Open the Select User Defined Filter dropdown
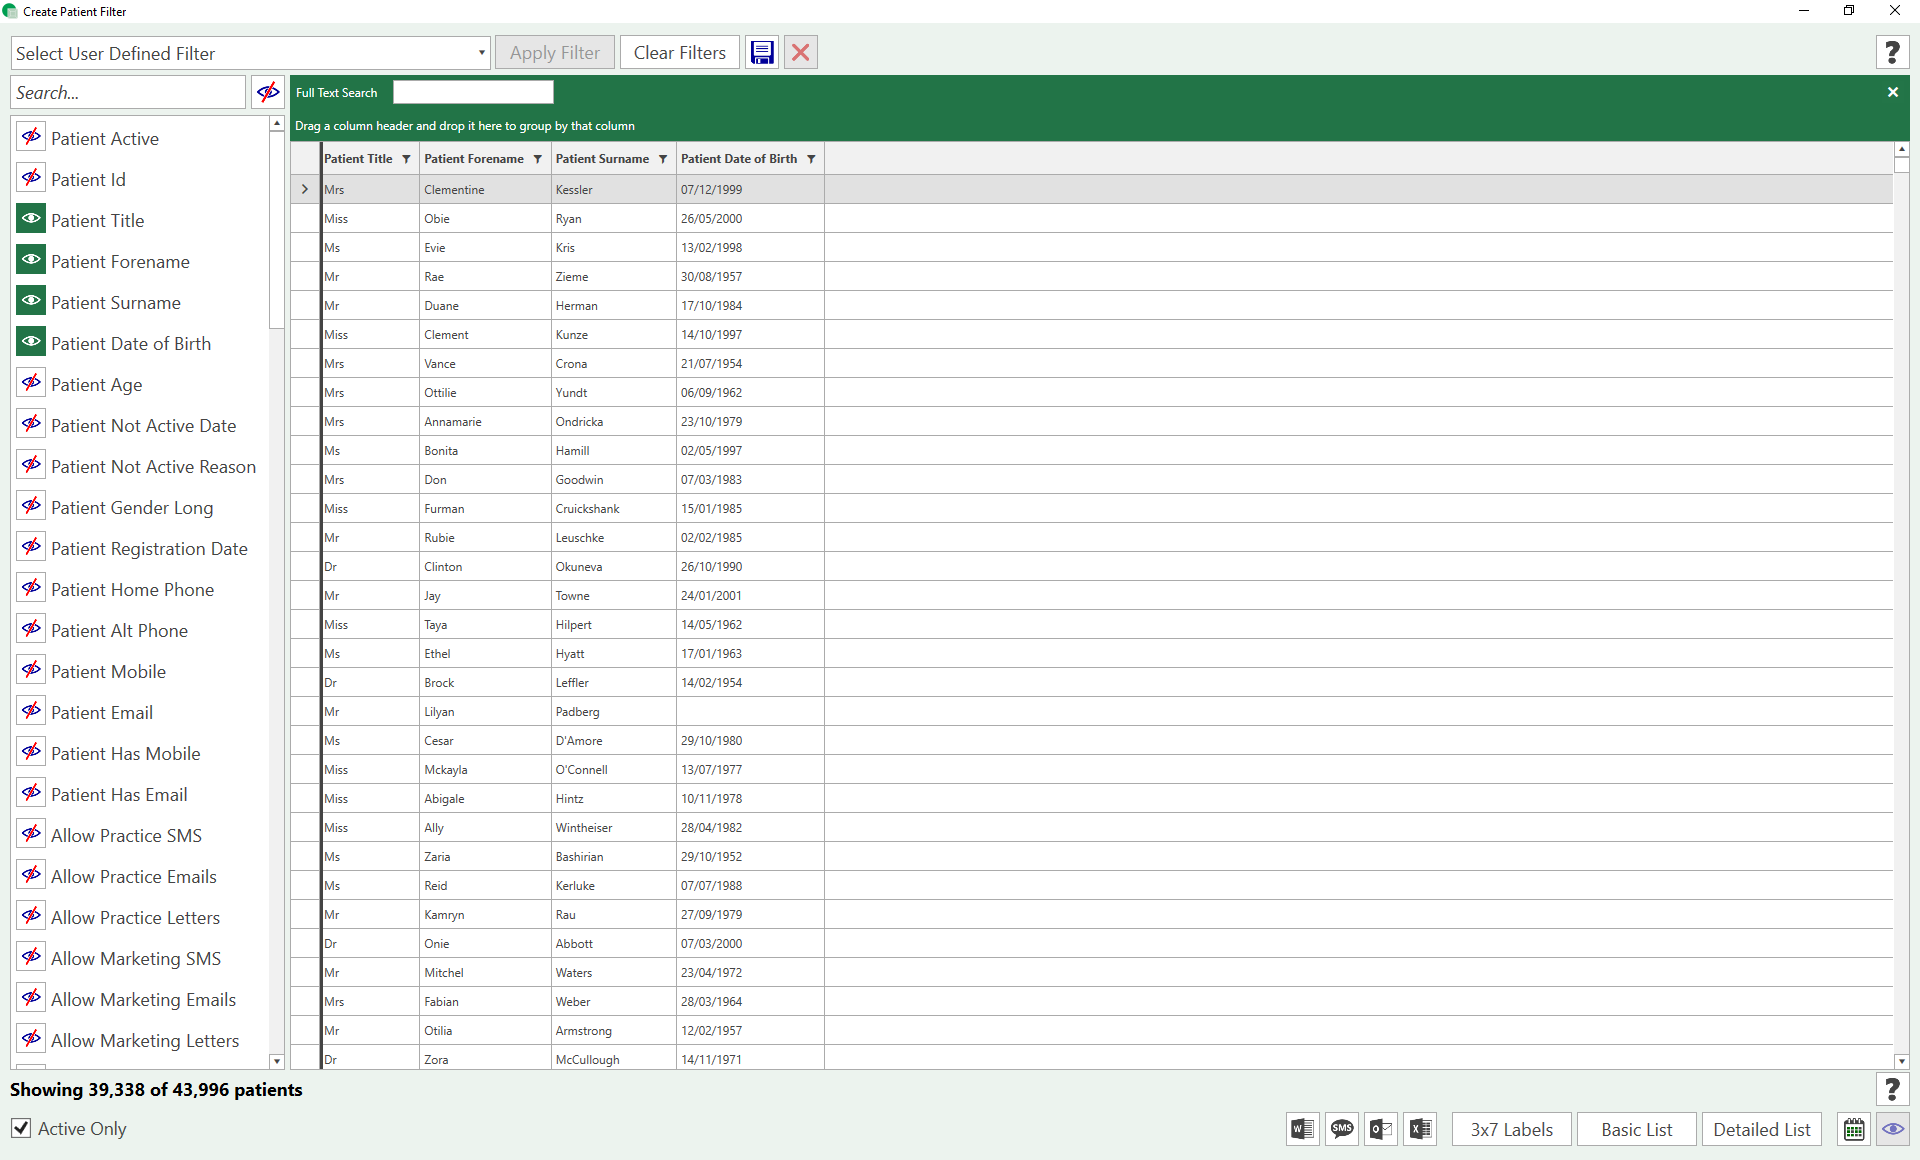 (481, 53)
